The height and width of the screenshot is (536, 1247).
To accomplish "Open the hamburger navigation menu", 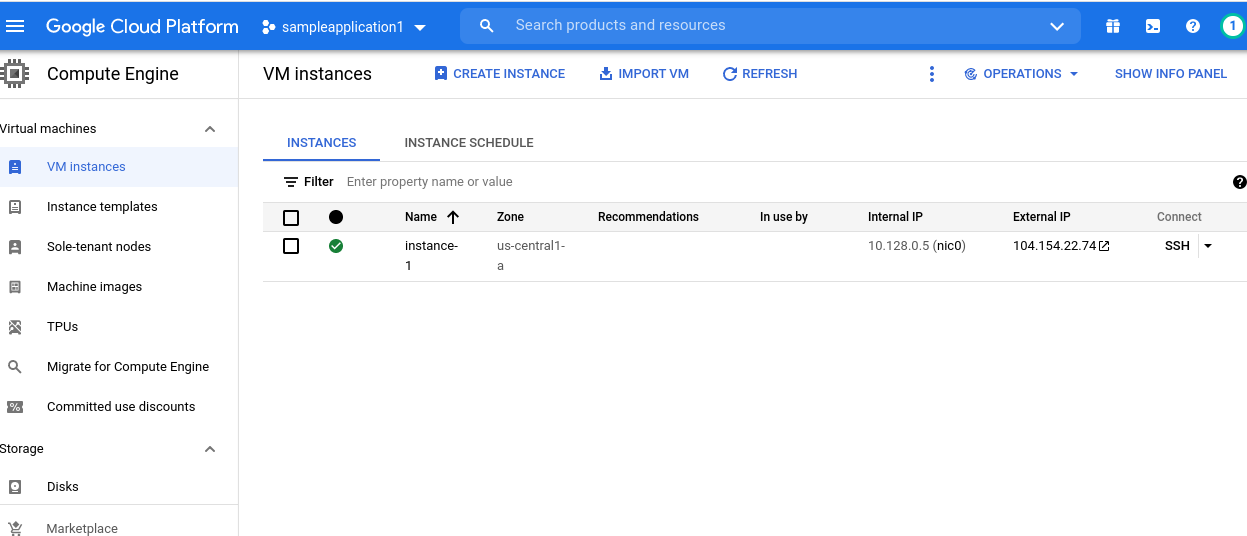I will point(15,26).
